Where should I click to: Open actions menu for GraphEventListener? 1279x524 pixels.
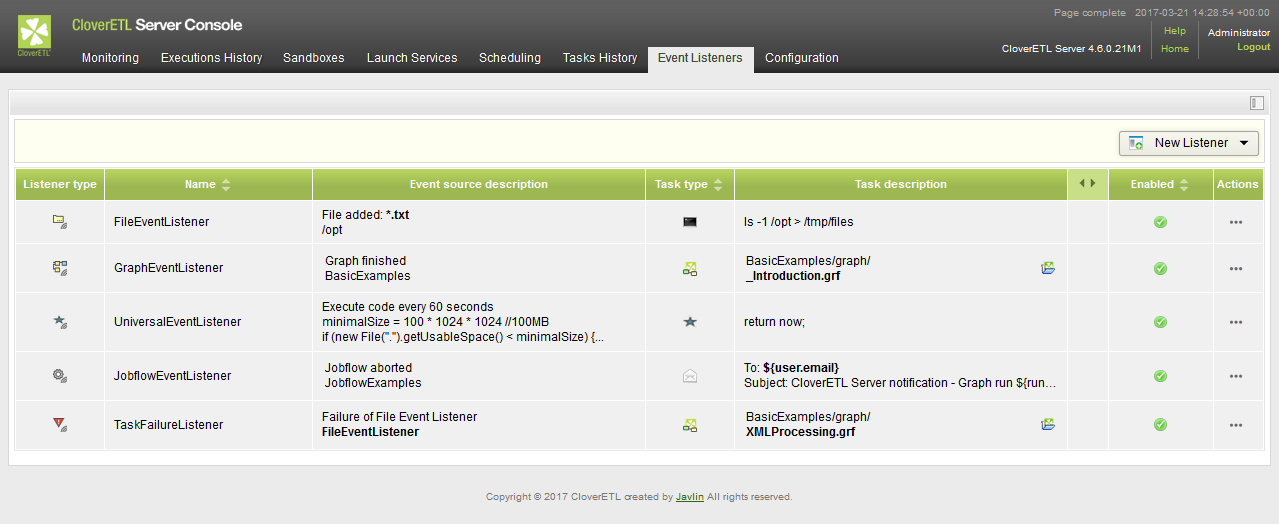point(1236,268)
